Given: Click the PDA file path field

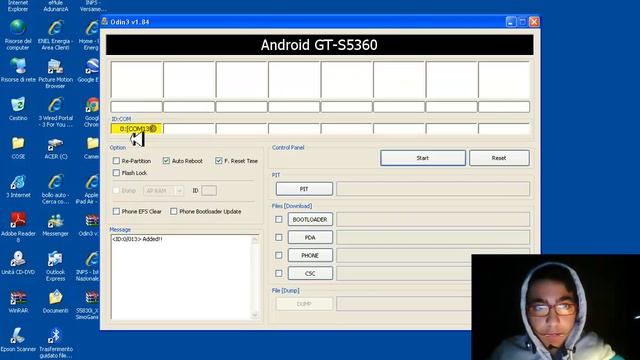Looking at the screenshot, I should coord(433,237).
